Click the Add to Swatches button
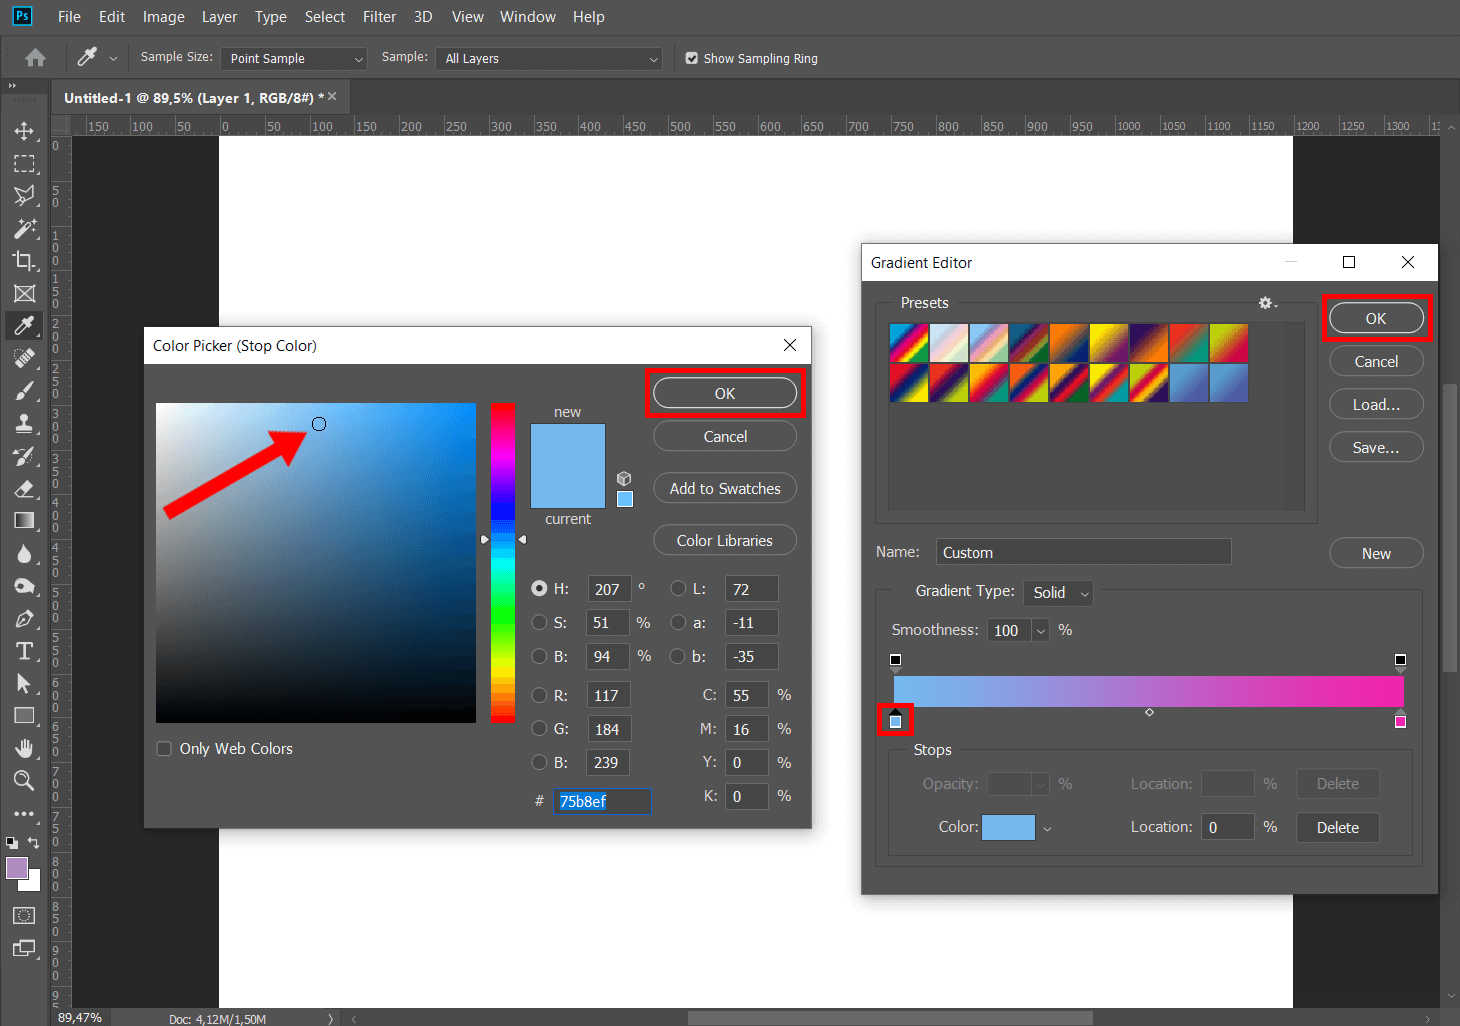 pyautogui.click(x=724, y=488)
